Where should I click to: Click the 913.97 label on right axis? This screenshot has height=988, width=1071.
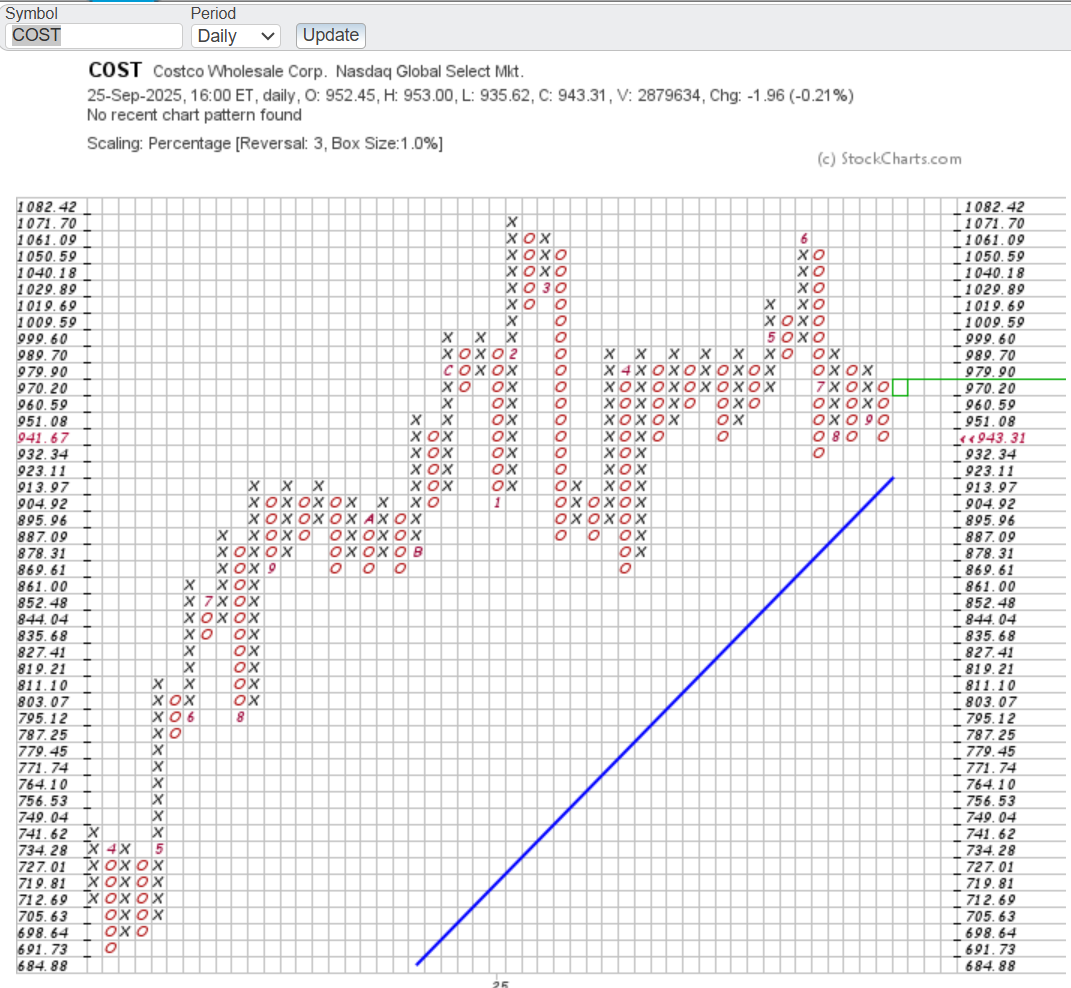(991, 487)
